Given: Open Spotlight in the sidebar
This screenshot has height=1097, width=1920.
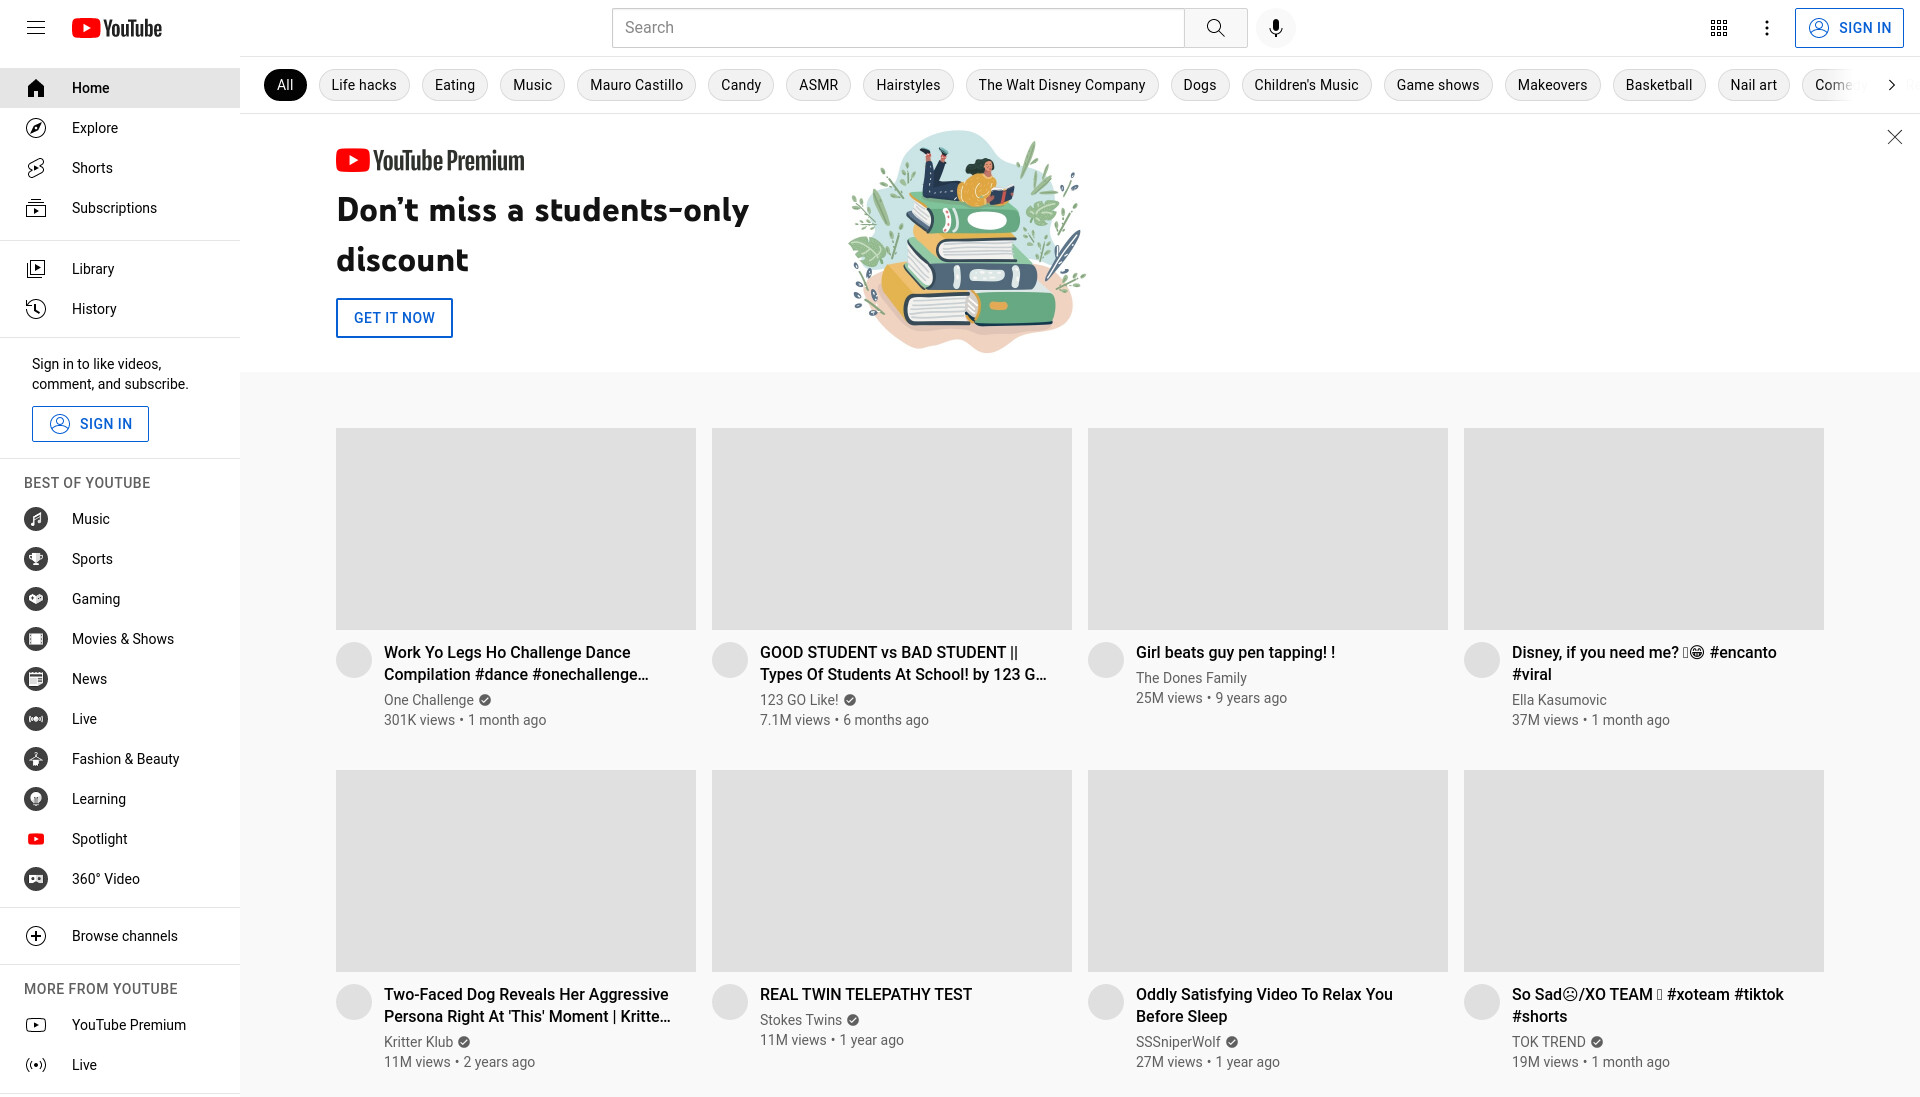Looking at the screenshot, I should click(120, 839).
